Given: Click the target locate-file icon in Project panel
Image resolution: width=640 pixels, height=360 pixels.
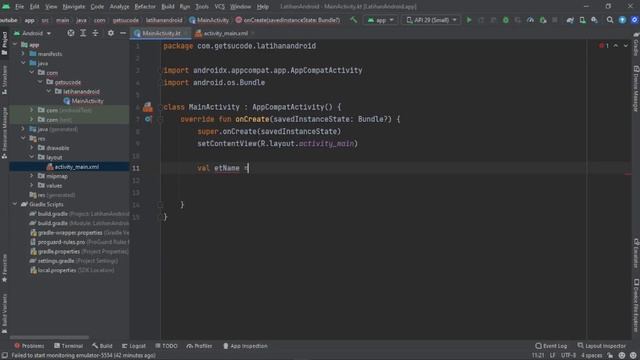Looking at the screenshot, I should pyautogui.click(x=71, y=33).
